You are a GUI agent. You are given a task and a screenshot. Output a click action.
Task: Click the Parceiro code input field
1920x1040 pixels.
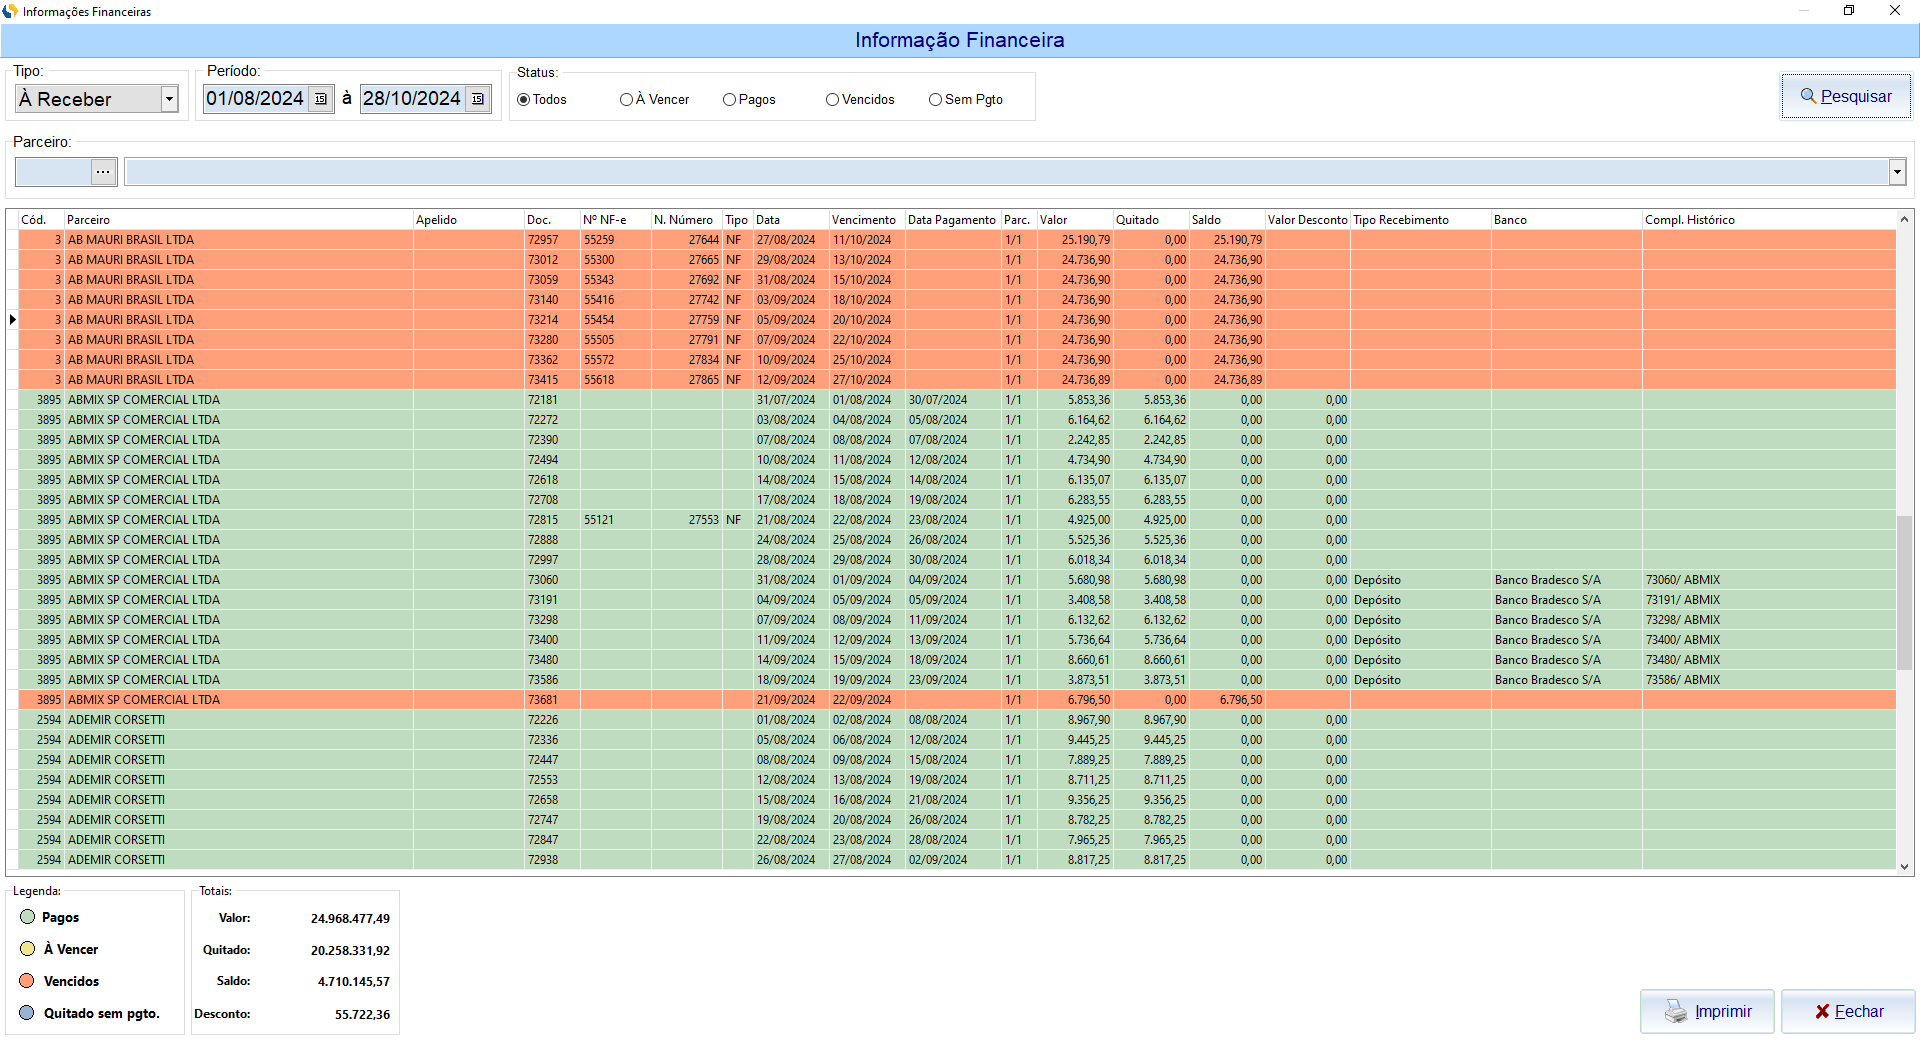(x=53, y=172)
